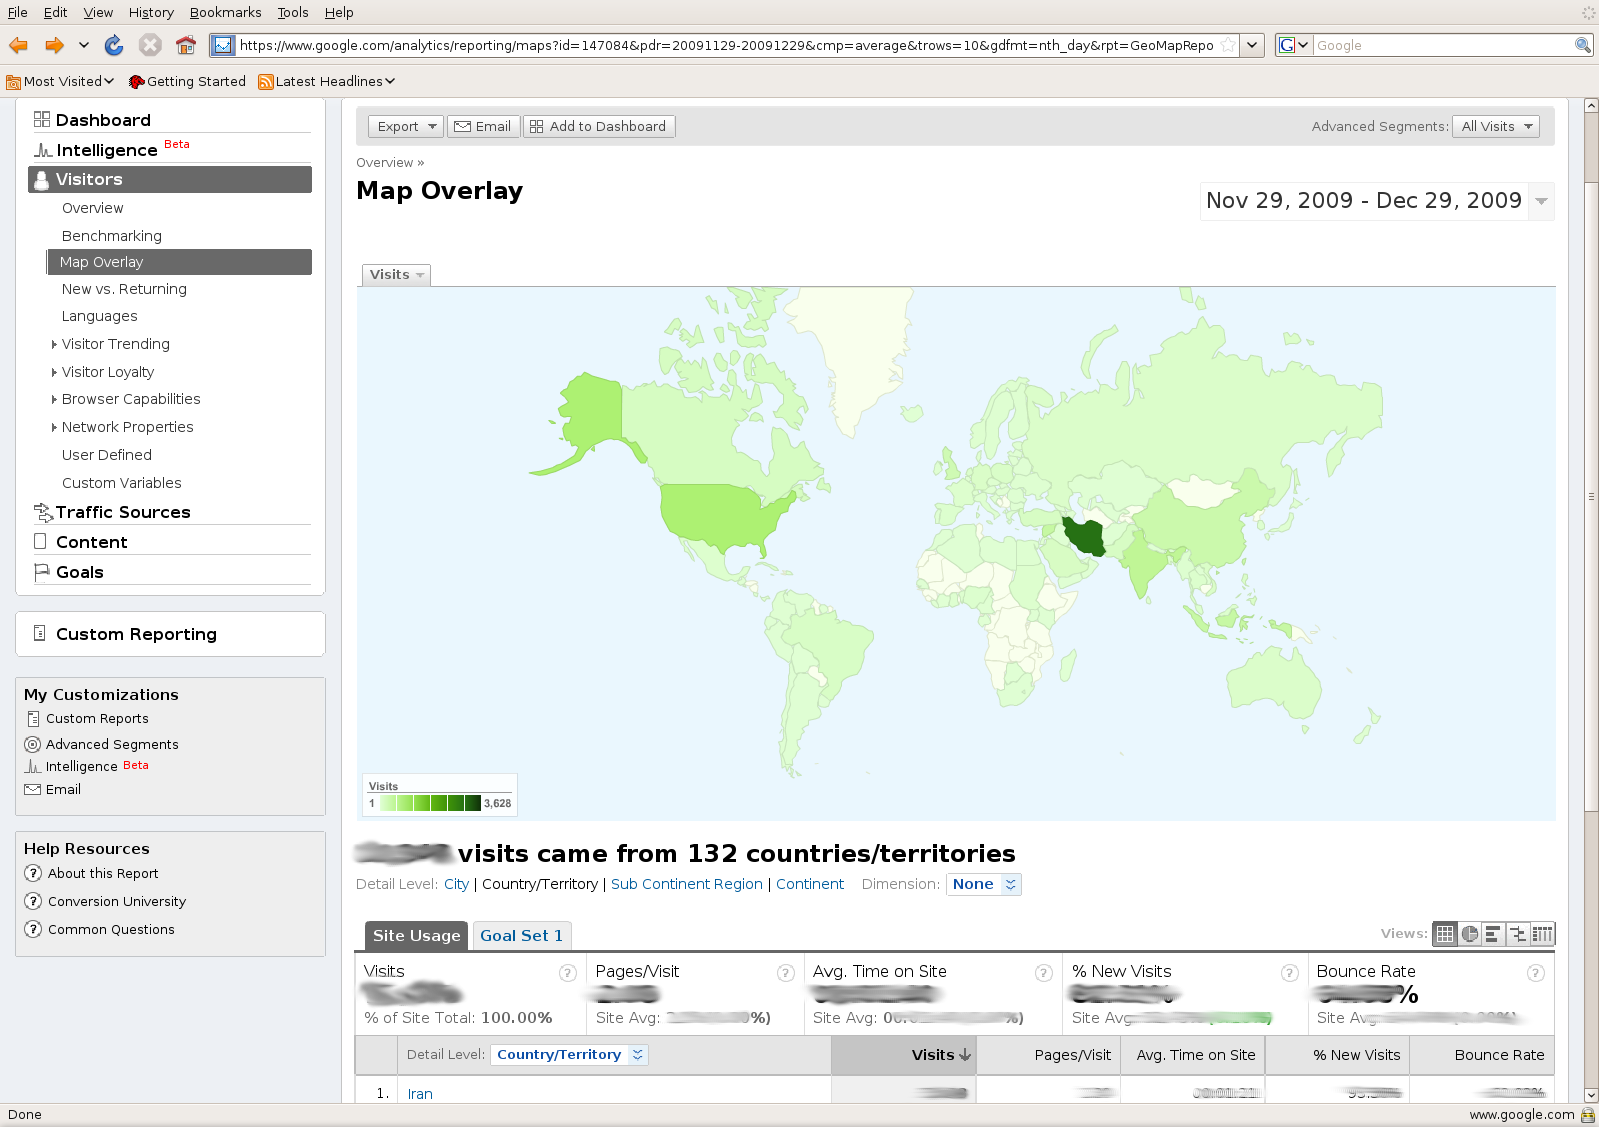The width and height of the screenshot is (1599, 1127).
Task: Open the New vs. Returning report
Action: pyautogui.click(x=124, y=289)
